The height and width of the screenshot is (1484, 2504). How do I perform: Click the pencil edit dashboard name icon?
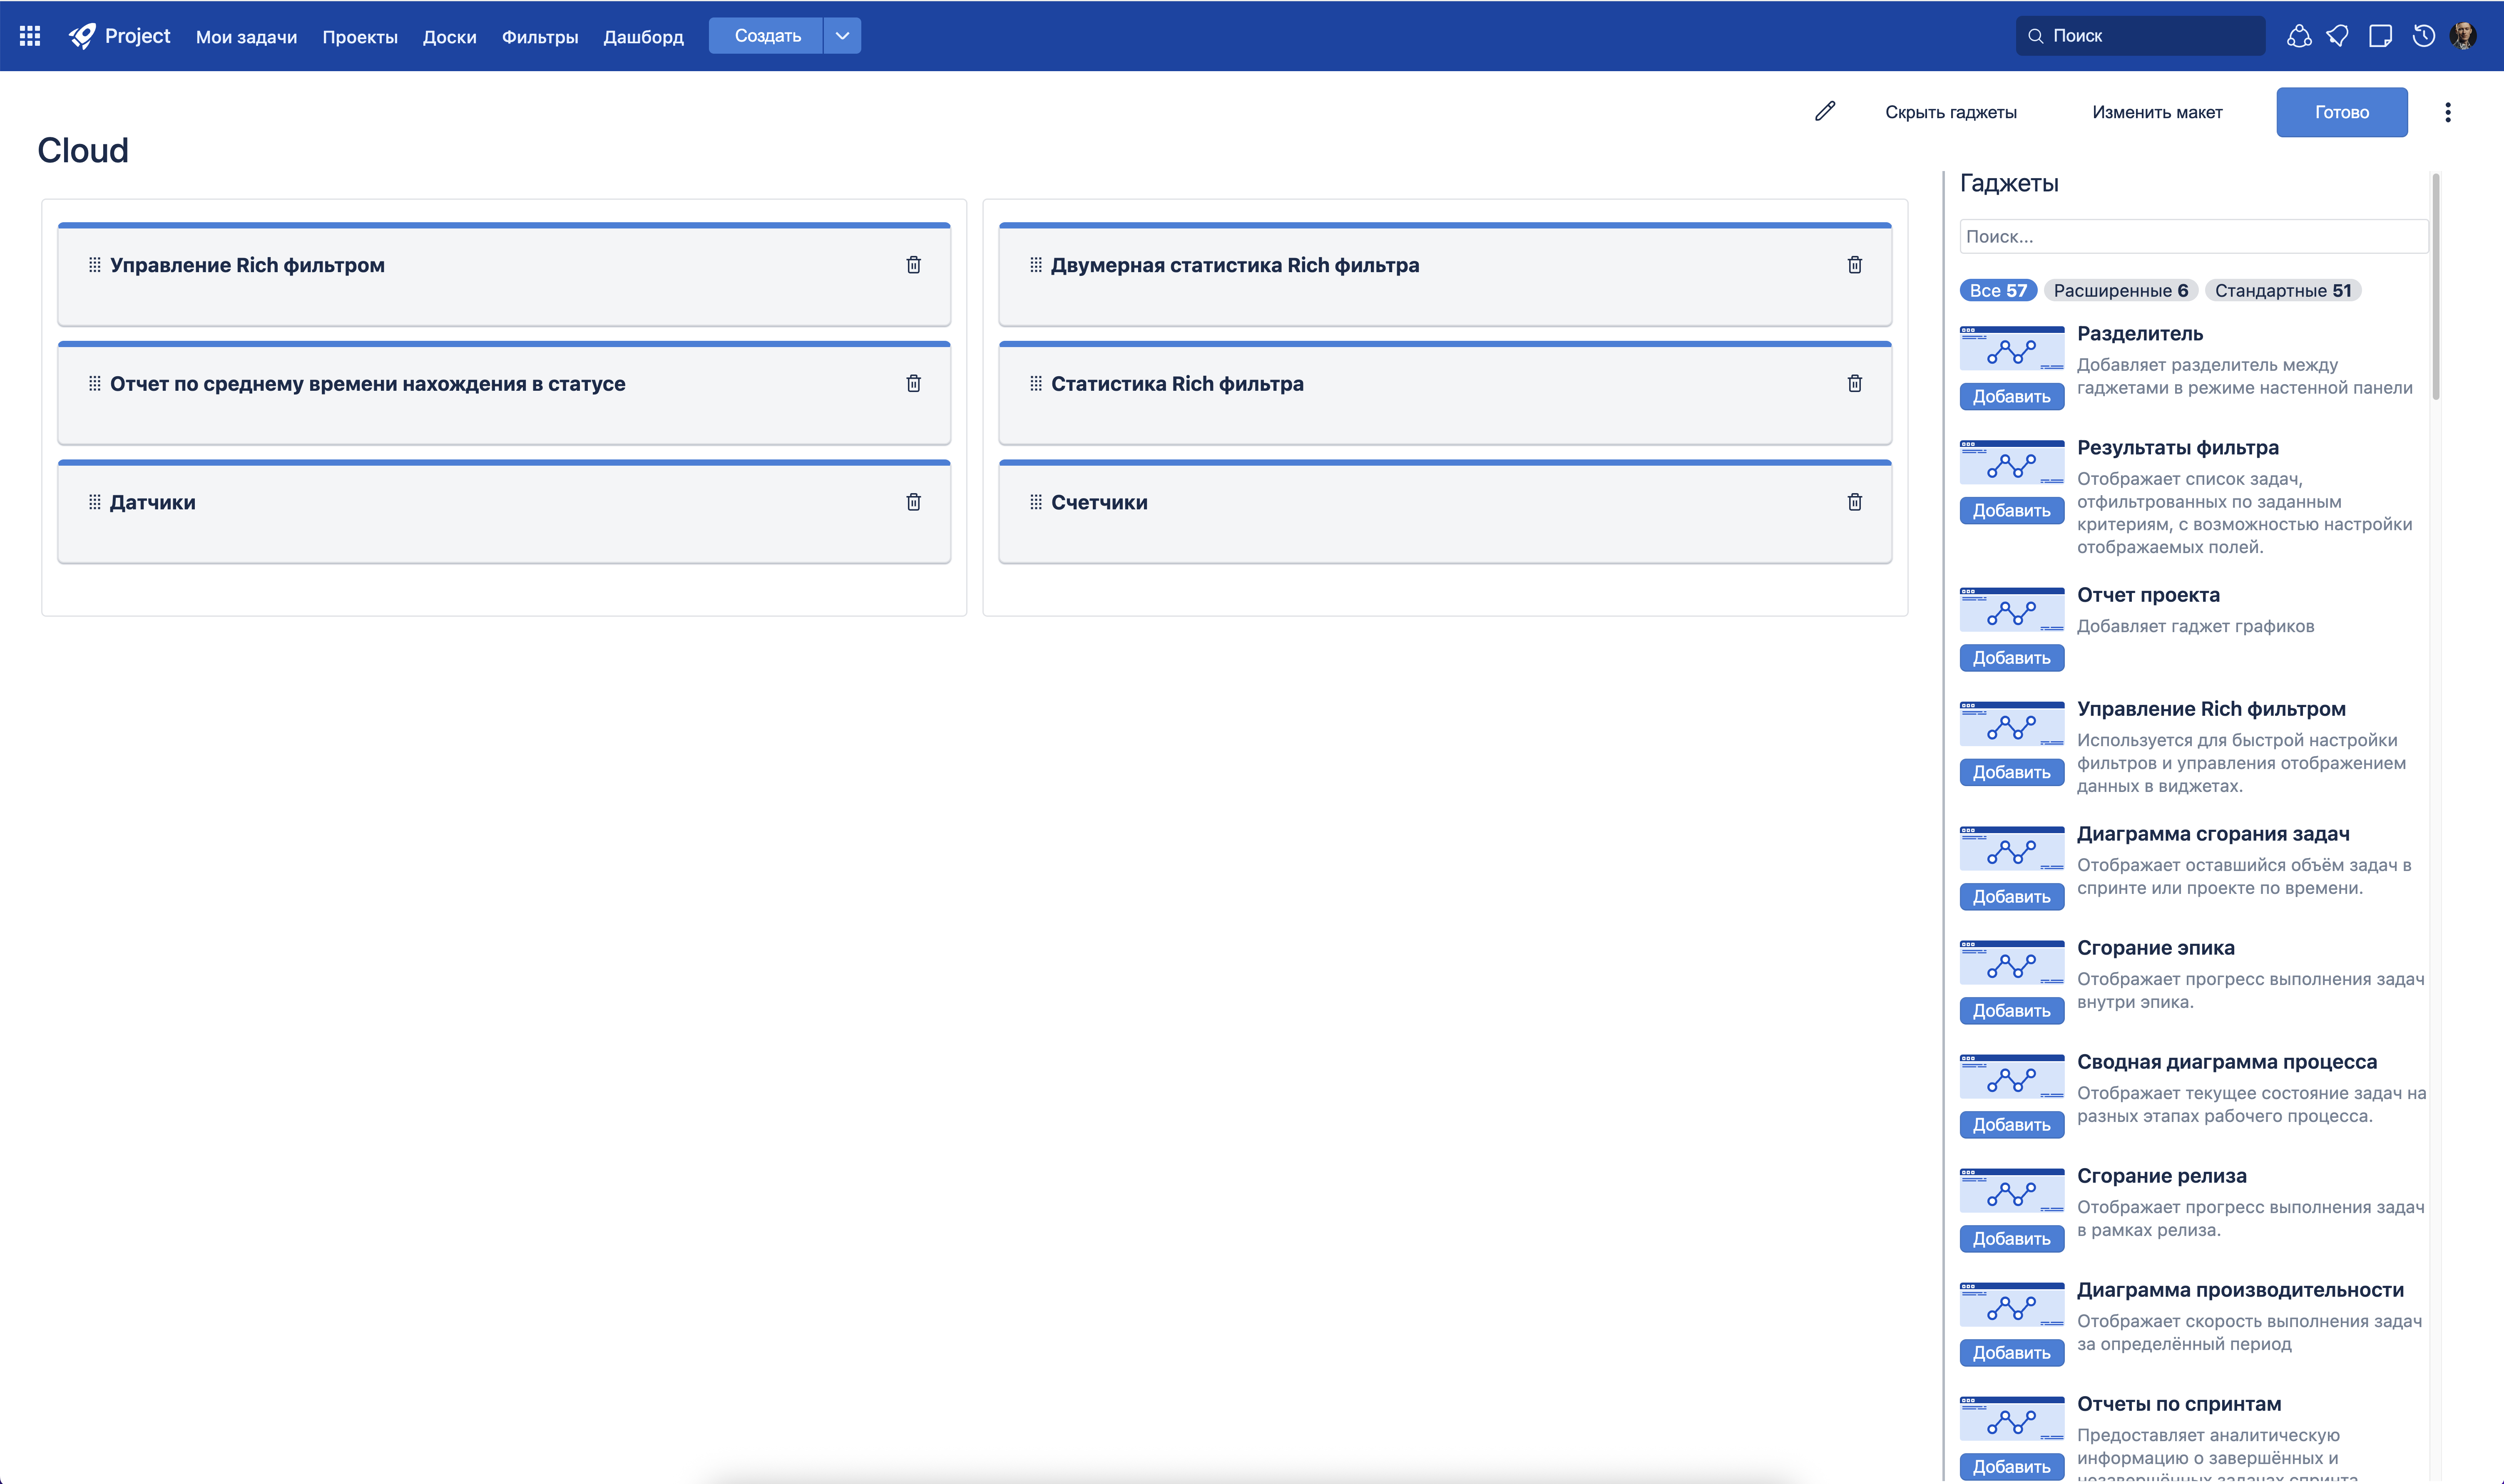1825,111
